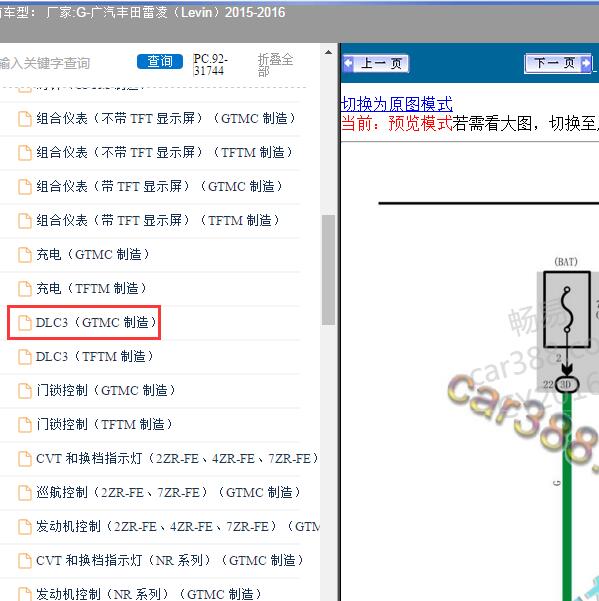Open 充电(TFTM 制造) entry
Image resolution: width=599 pixels, height=601 pixels.
(91, 288)
